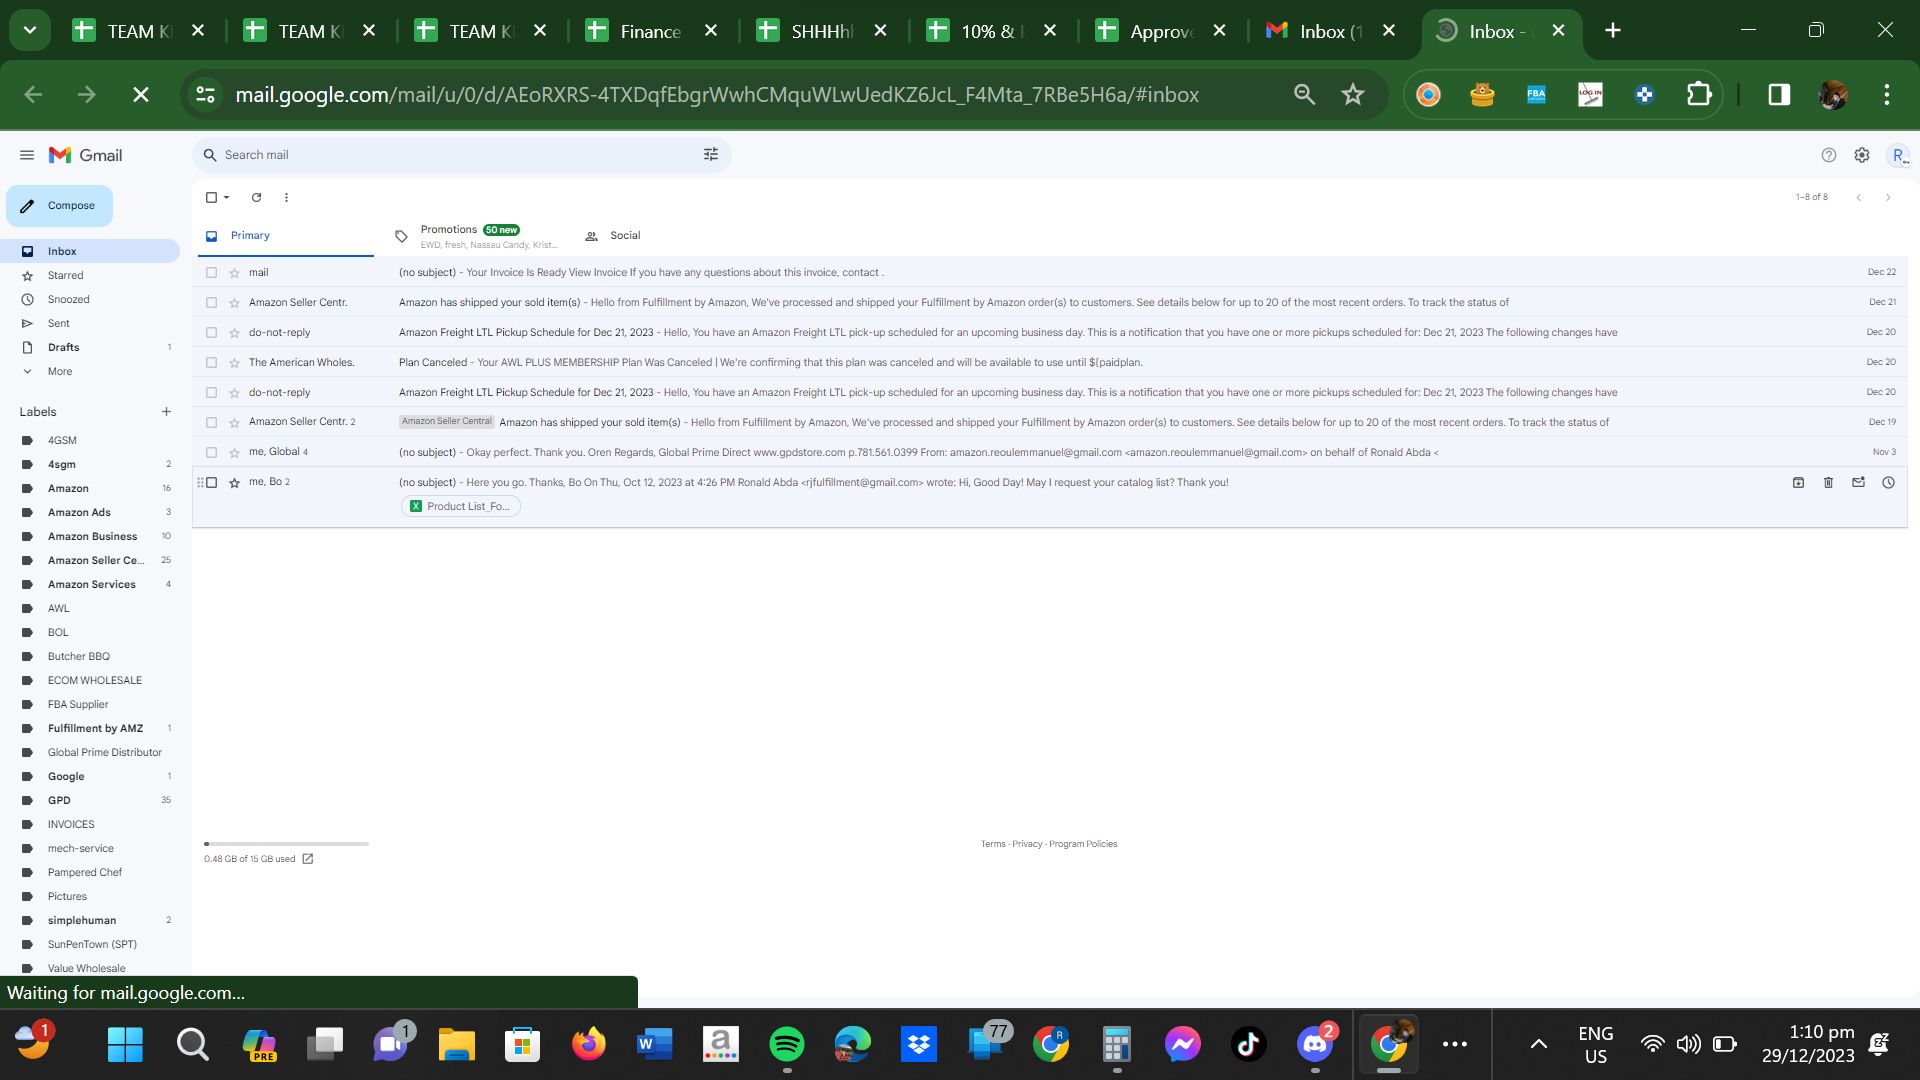Bookmark this page with the star icon

point(1353,94)
